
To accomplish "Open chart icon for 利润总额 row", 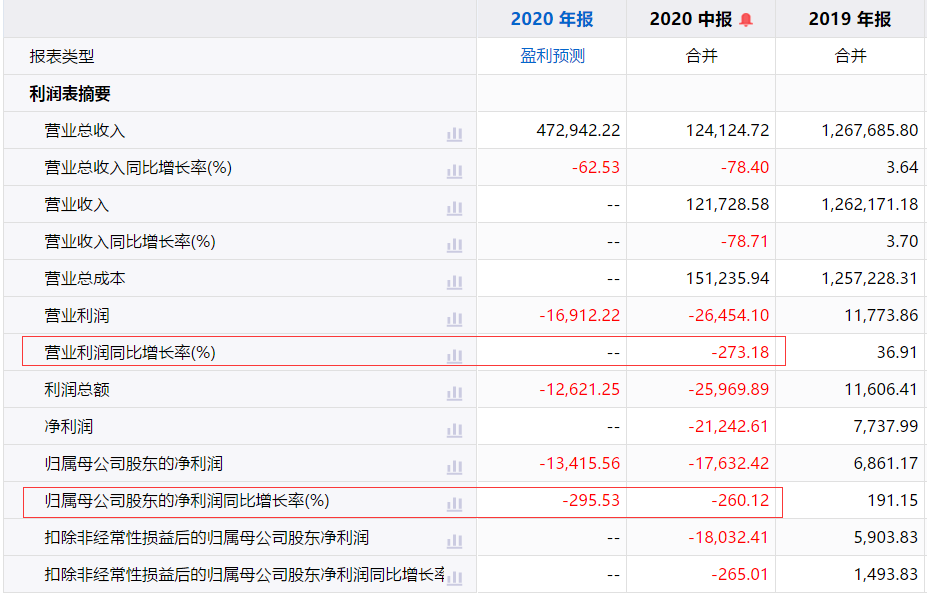I will [454, 393].
